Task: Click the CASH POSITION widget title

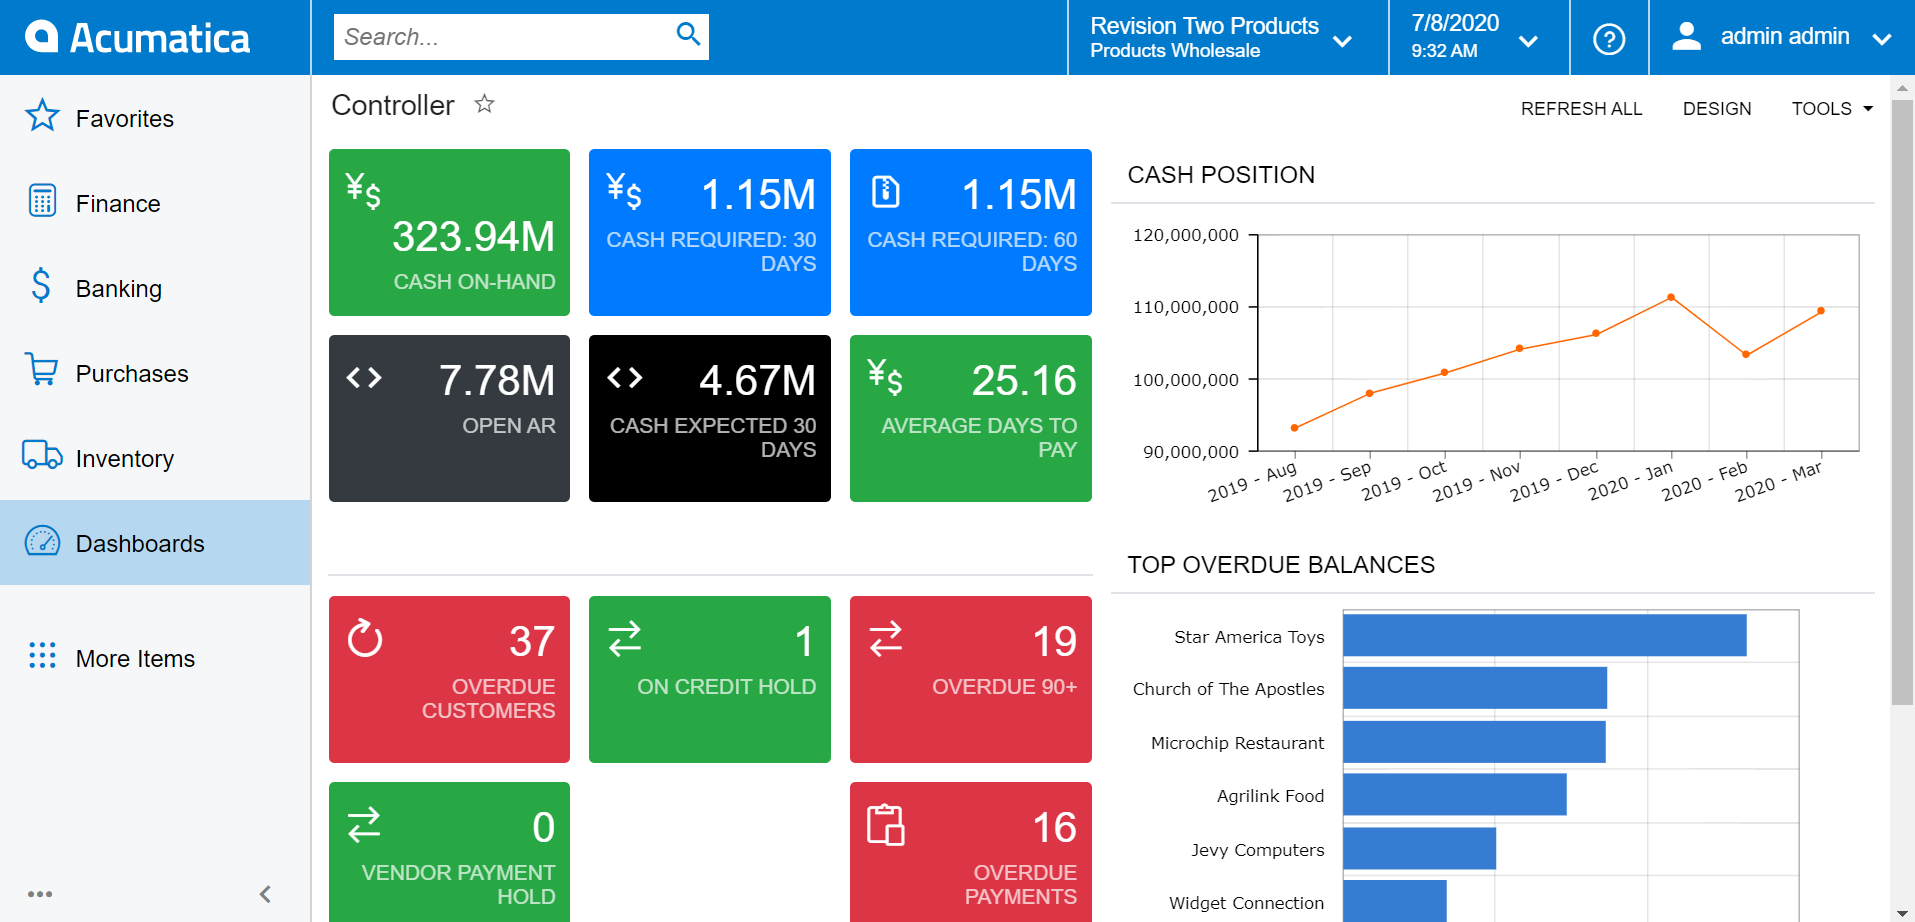Action: click(1221, 175)
